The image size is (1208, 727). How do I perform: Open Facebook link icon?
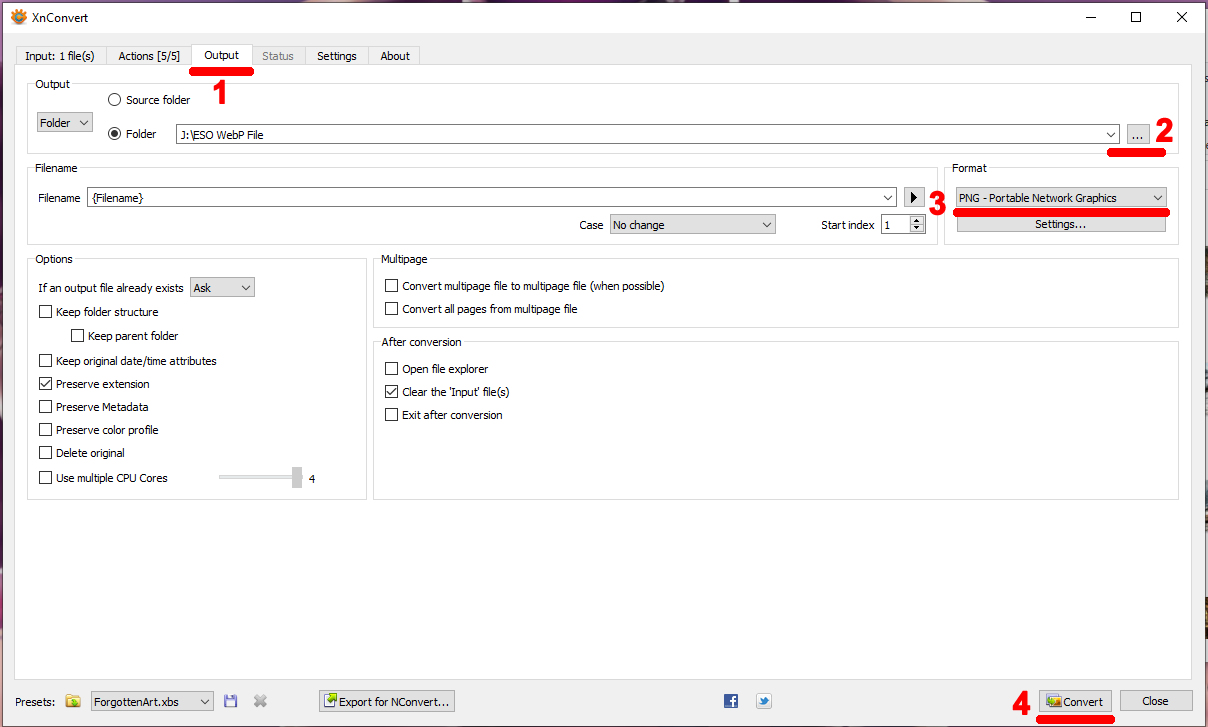click(x=731, y=702)
